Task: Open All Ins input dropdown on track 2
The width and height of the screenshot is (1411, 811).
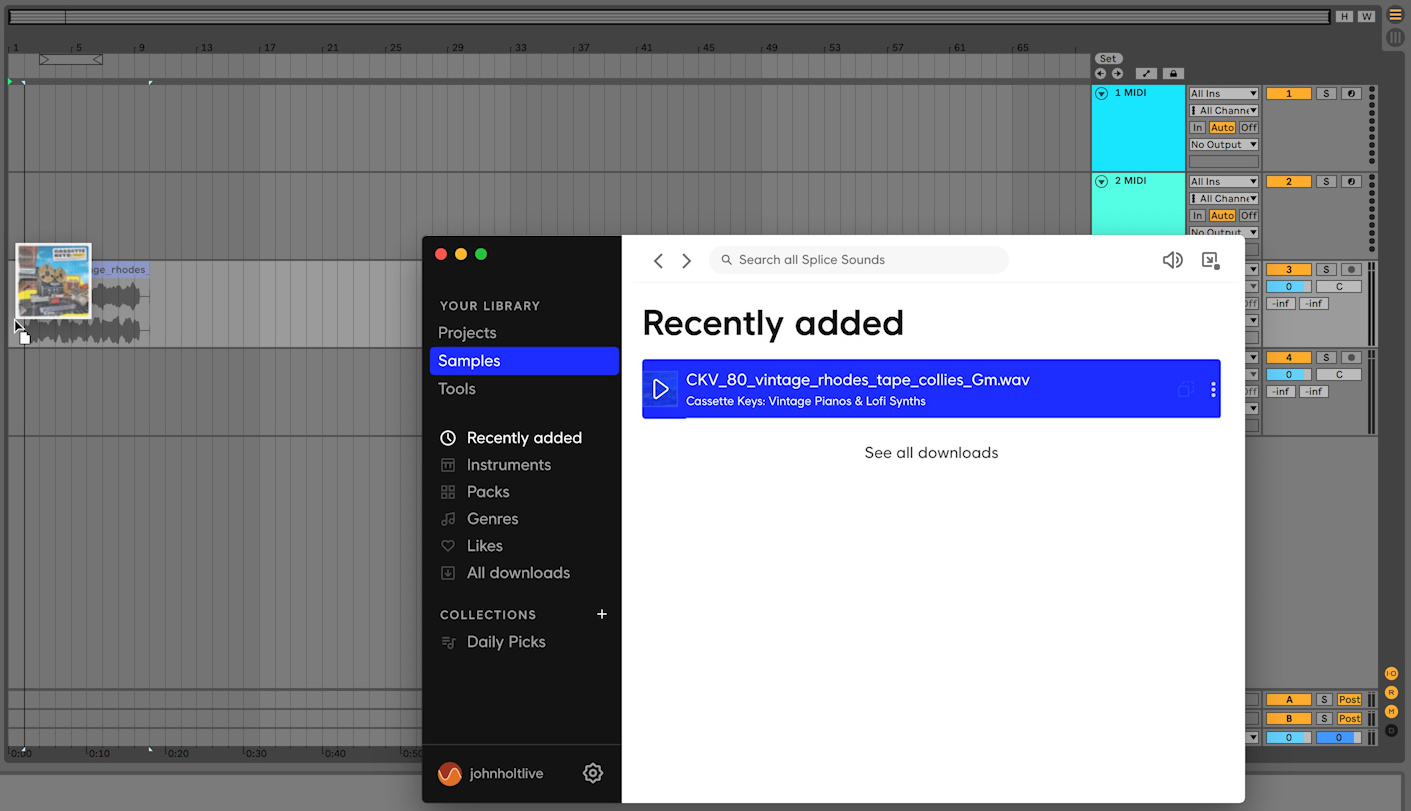Action: tap(1223, 182)
